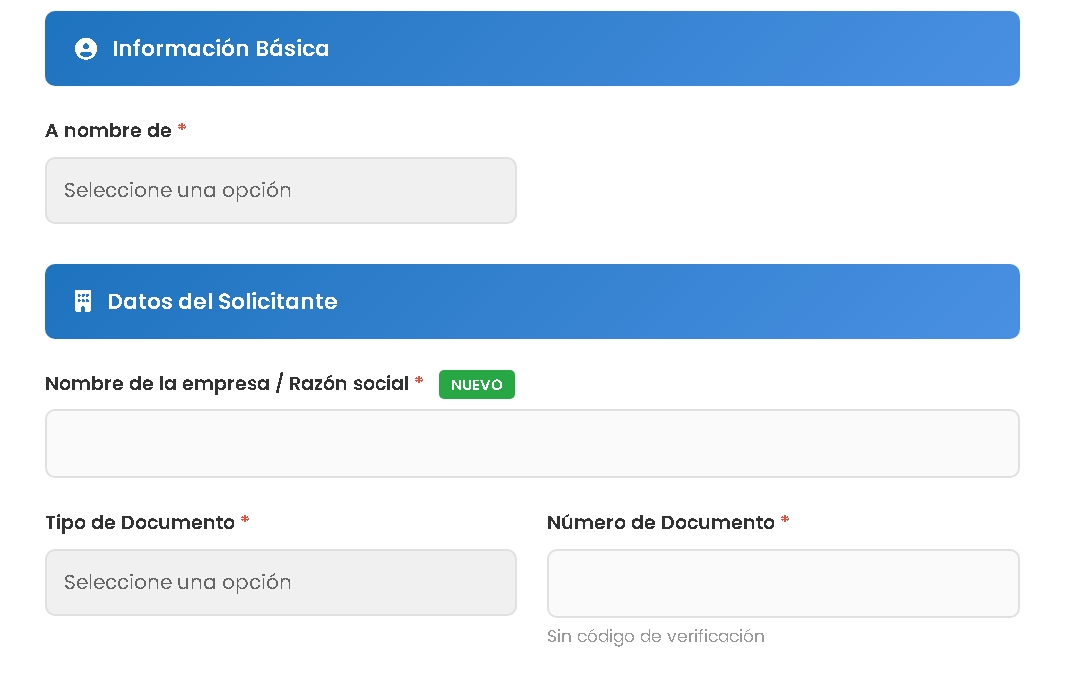Click the 'Sin código de verificación' helper text
Screen dimensions: 1068x682
[x=655, y=636]
